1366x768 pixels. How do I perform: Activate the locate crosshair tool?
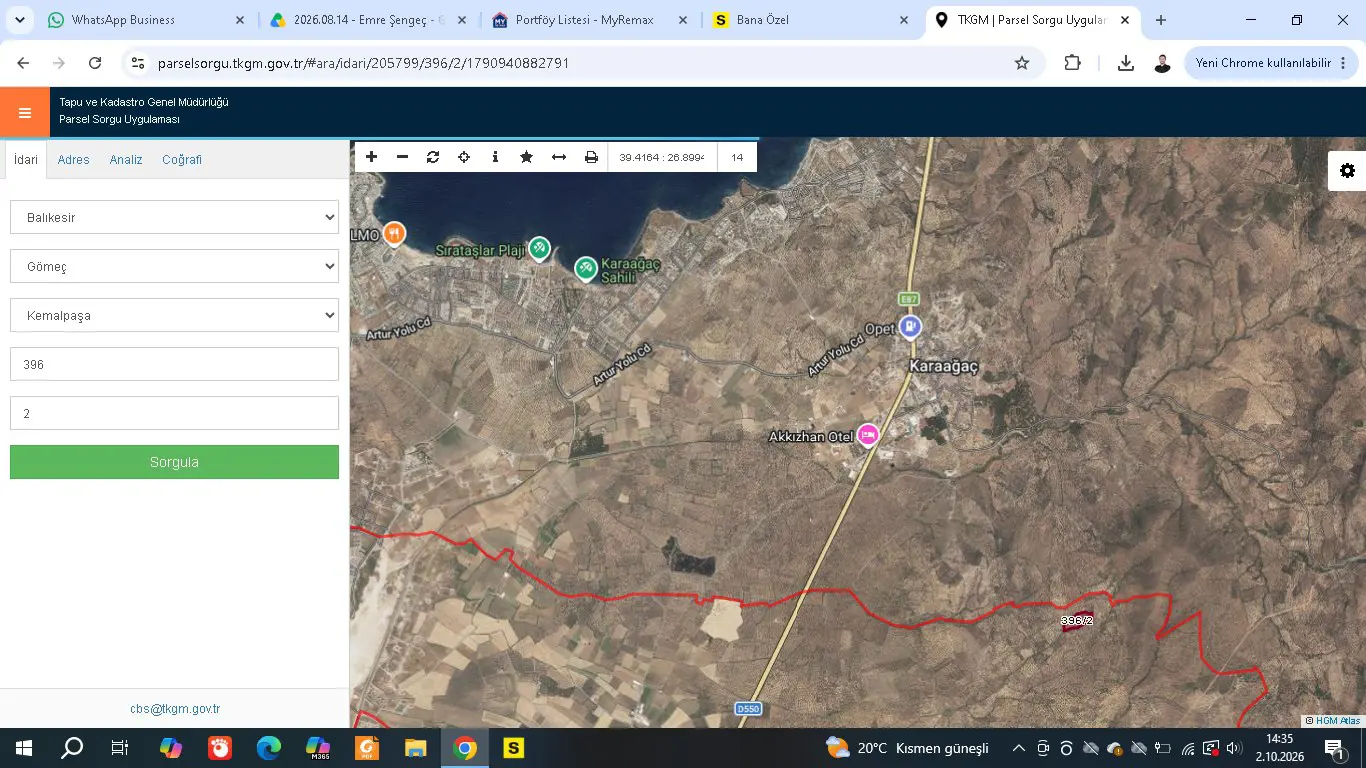464,157
